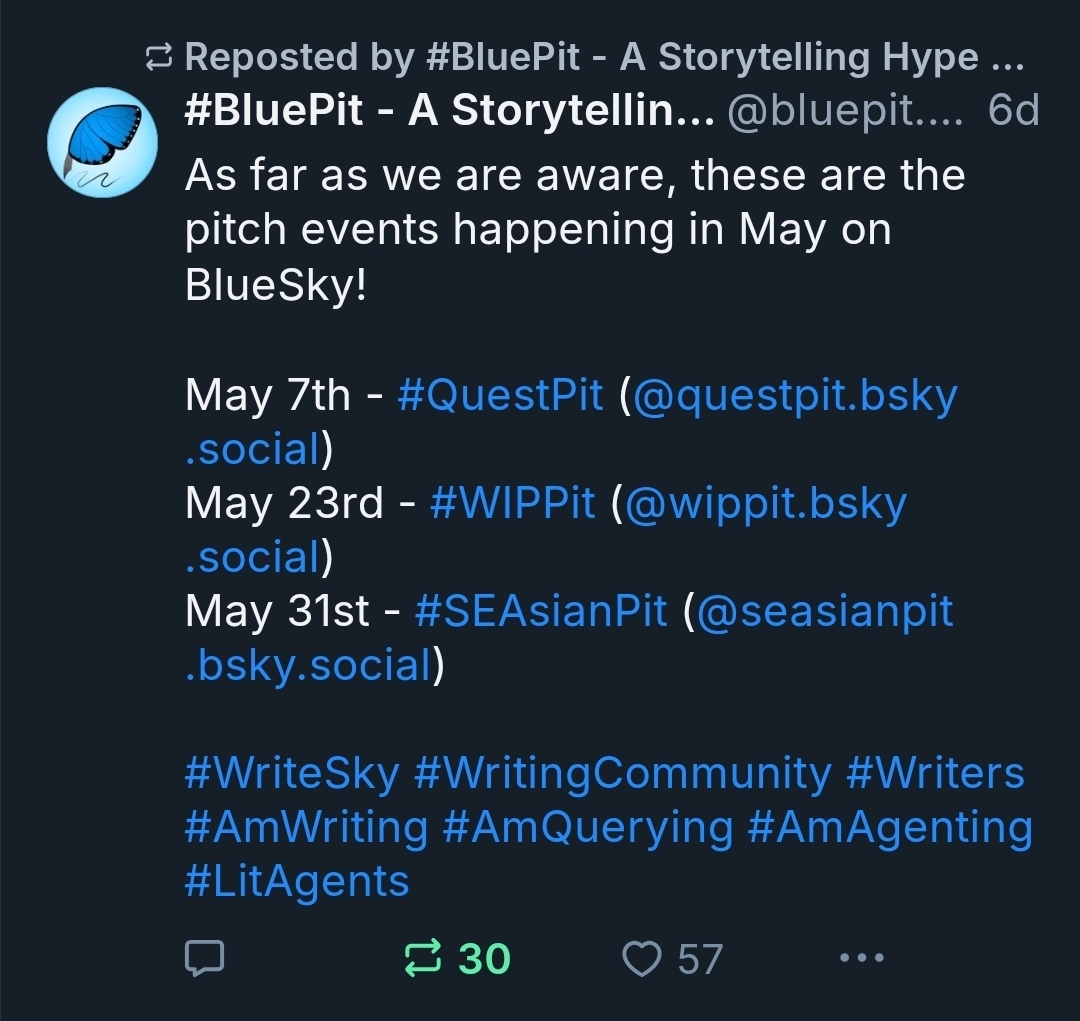Click the repost arrows icon in header
Screen dimensions: 1080x1021
159,59
